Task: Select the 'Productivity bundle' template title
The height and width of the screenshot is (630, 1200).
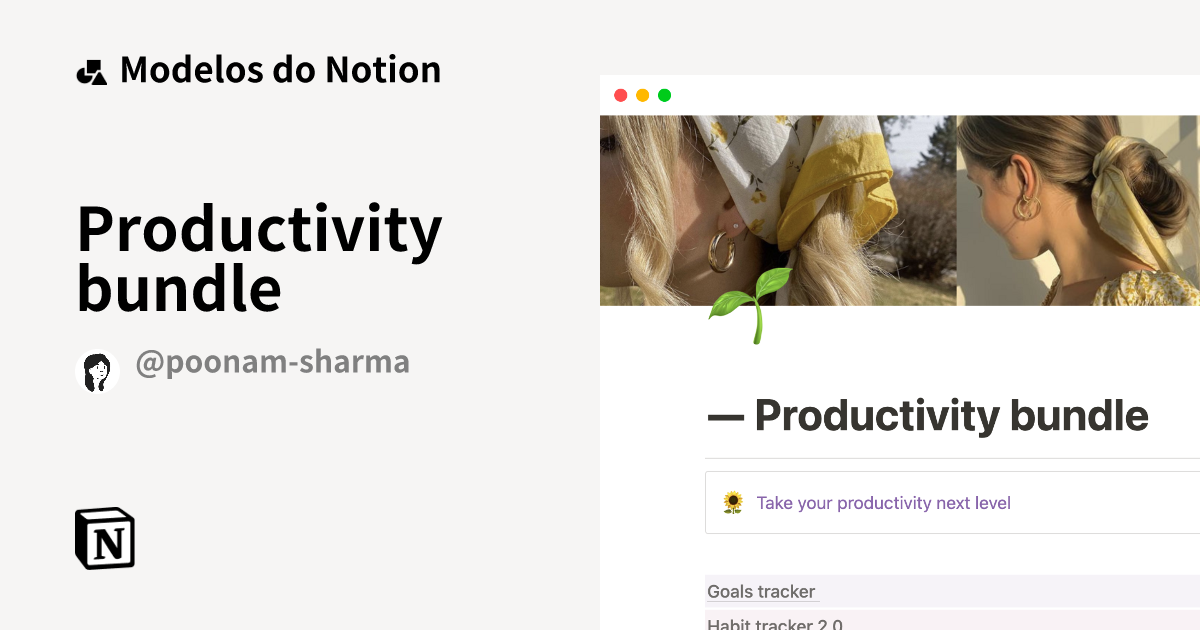Action: (259, 260)
